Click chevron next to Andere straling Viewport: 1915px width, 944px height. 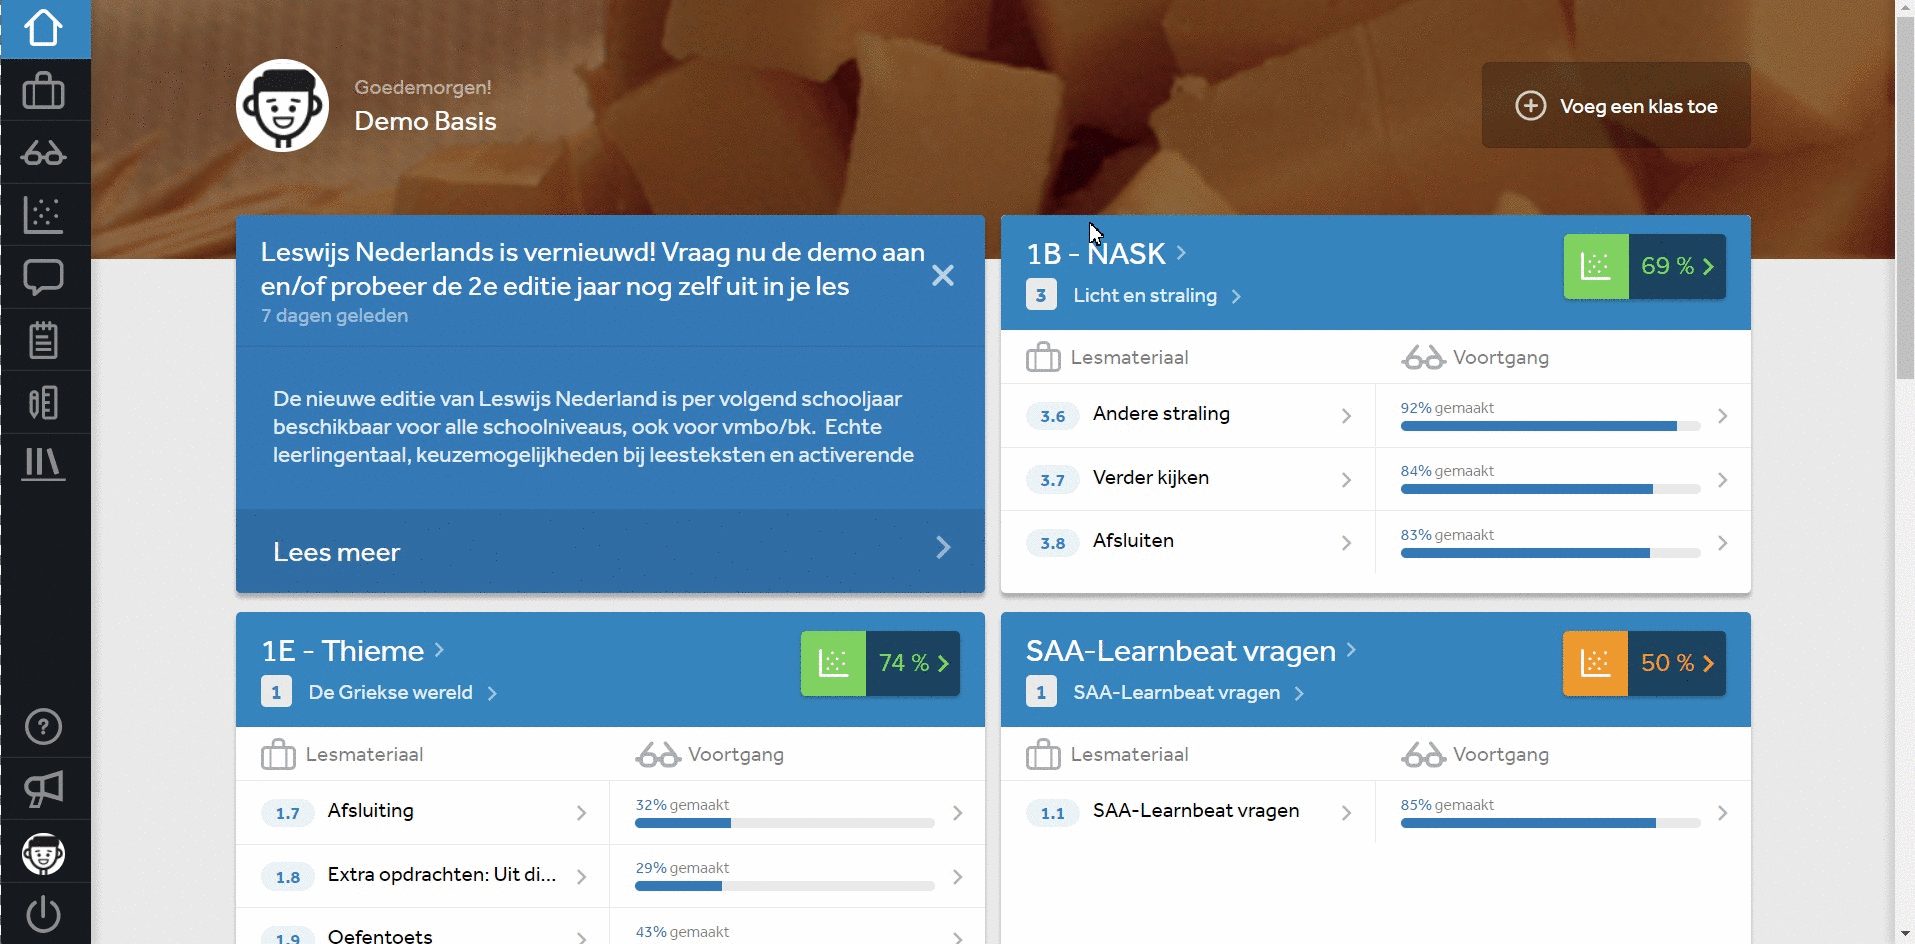(x=1346, y=416)
